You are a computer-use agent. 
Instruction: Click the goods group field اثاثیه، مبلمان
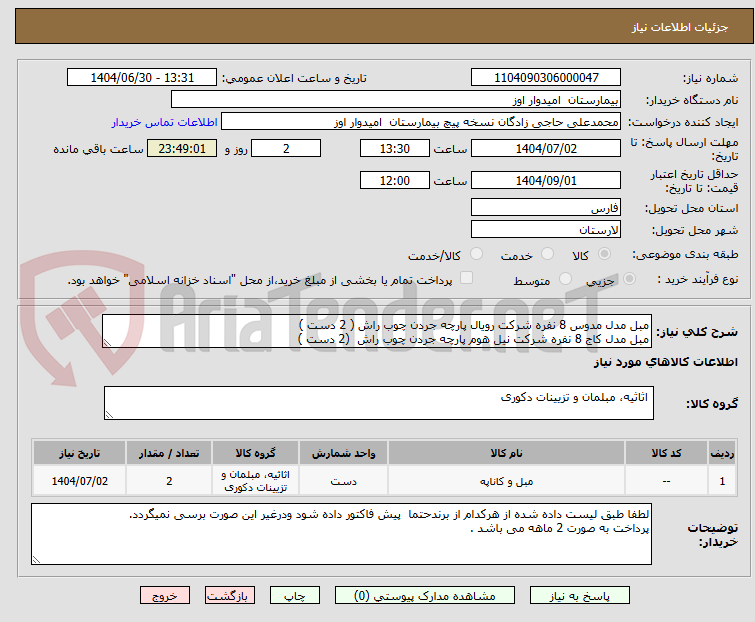pyautogui.click(x=378, y=403)
